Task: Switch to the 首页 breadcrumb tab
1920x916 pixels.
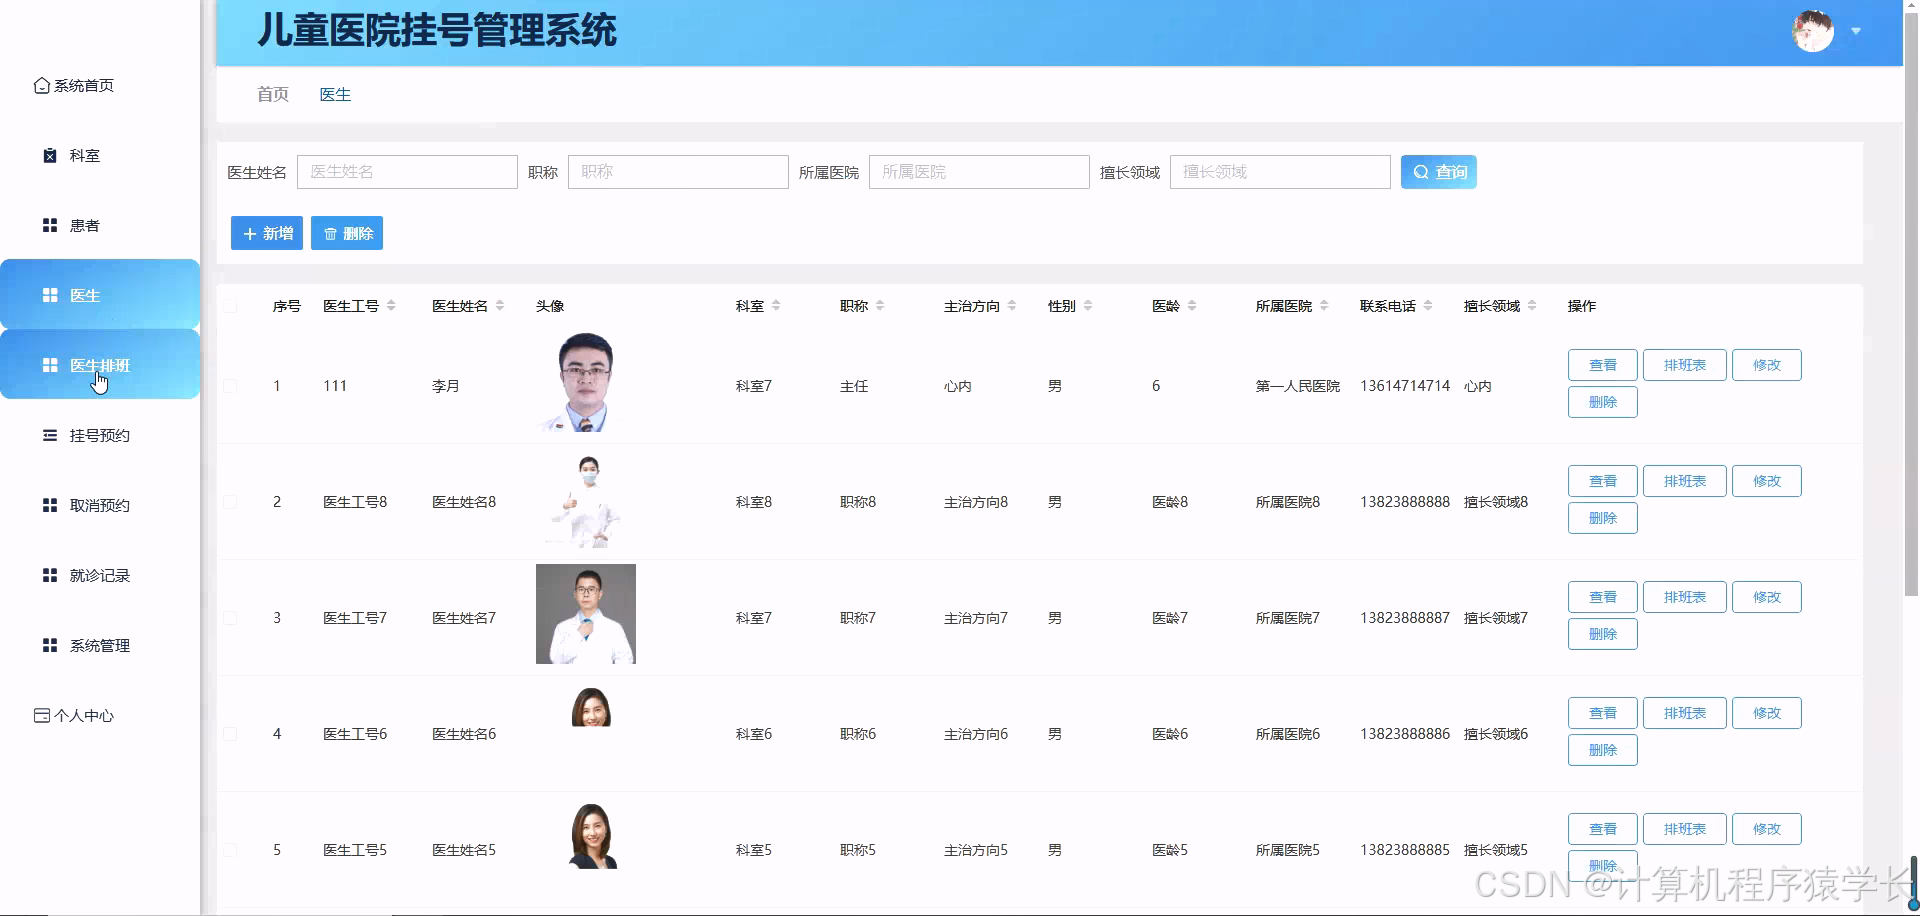Action: click(x=271, y=94)
